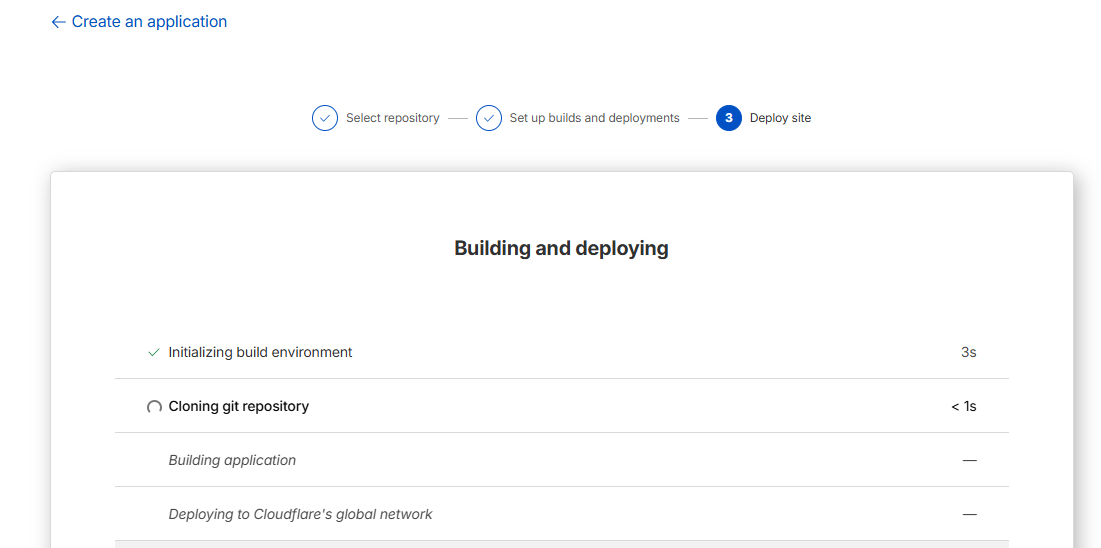The height and width of the screenshot is (548, 1101).
Task: Click the < 1s duration value
Action: point(963,406)
